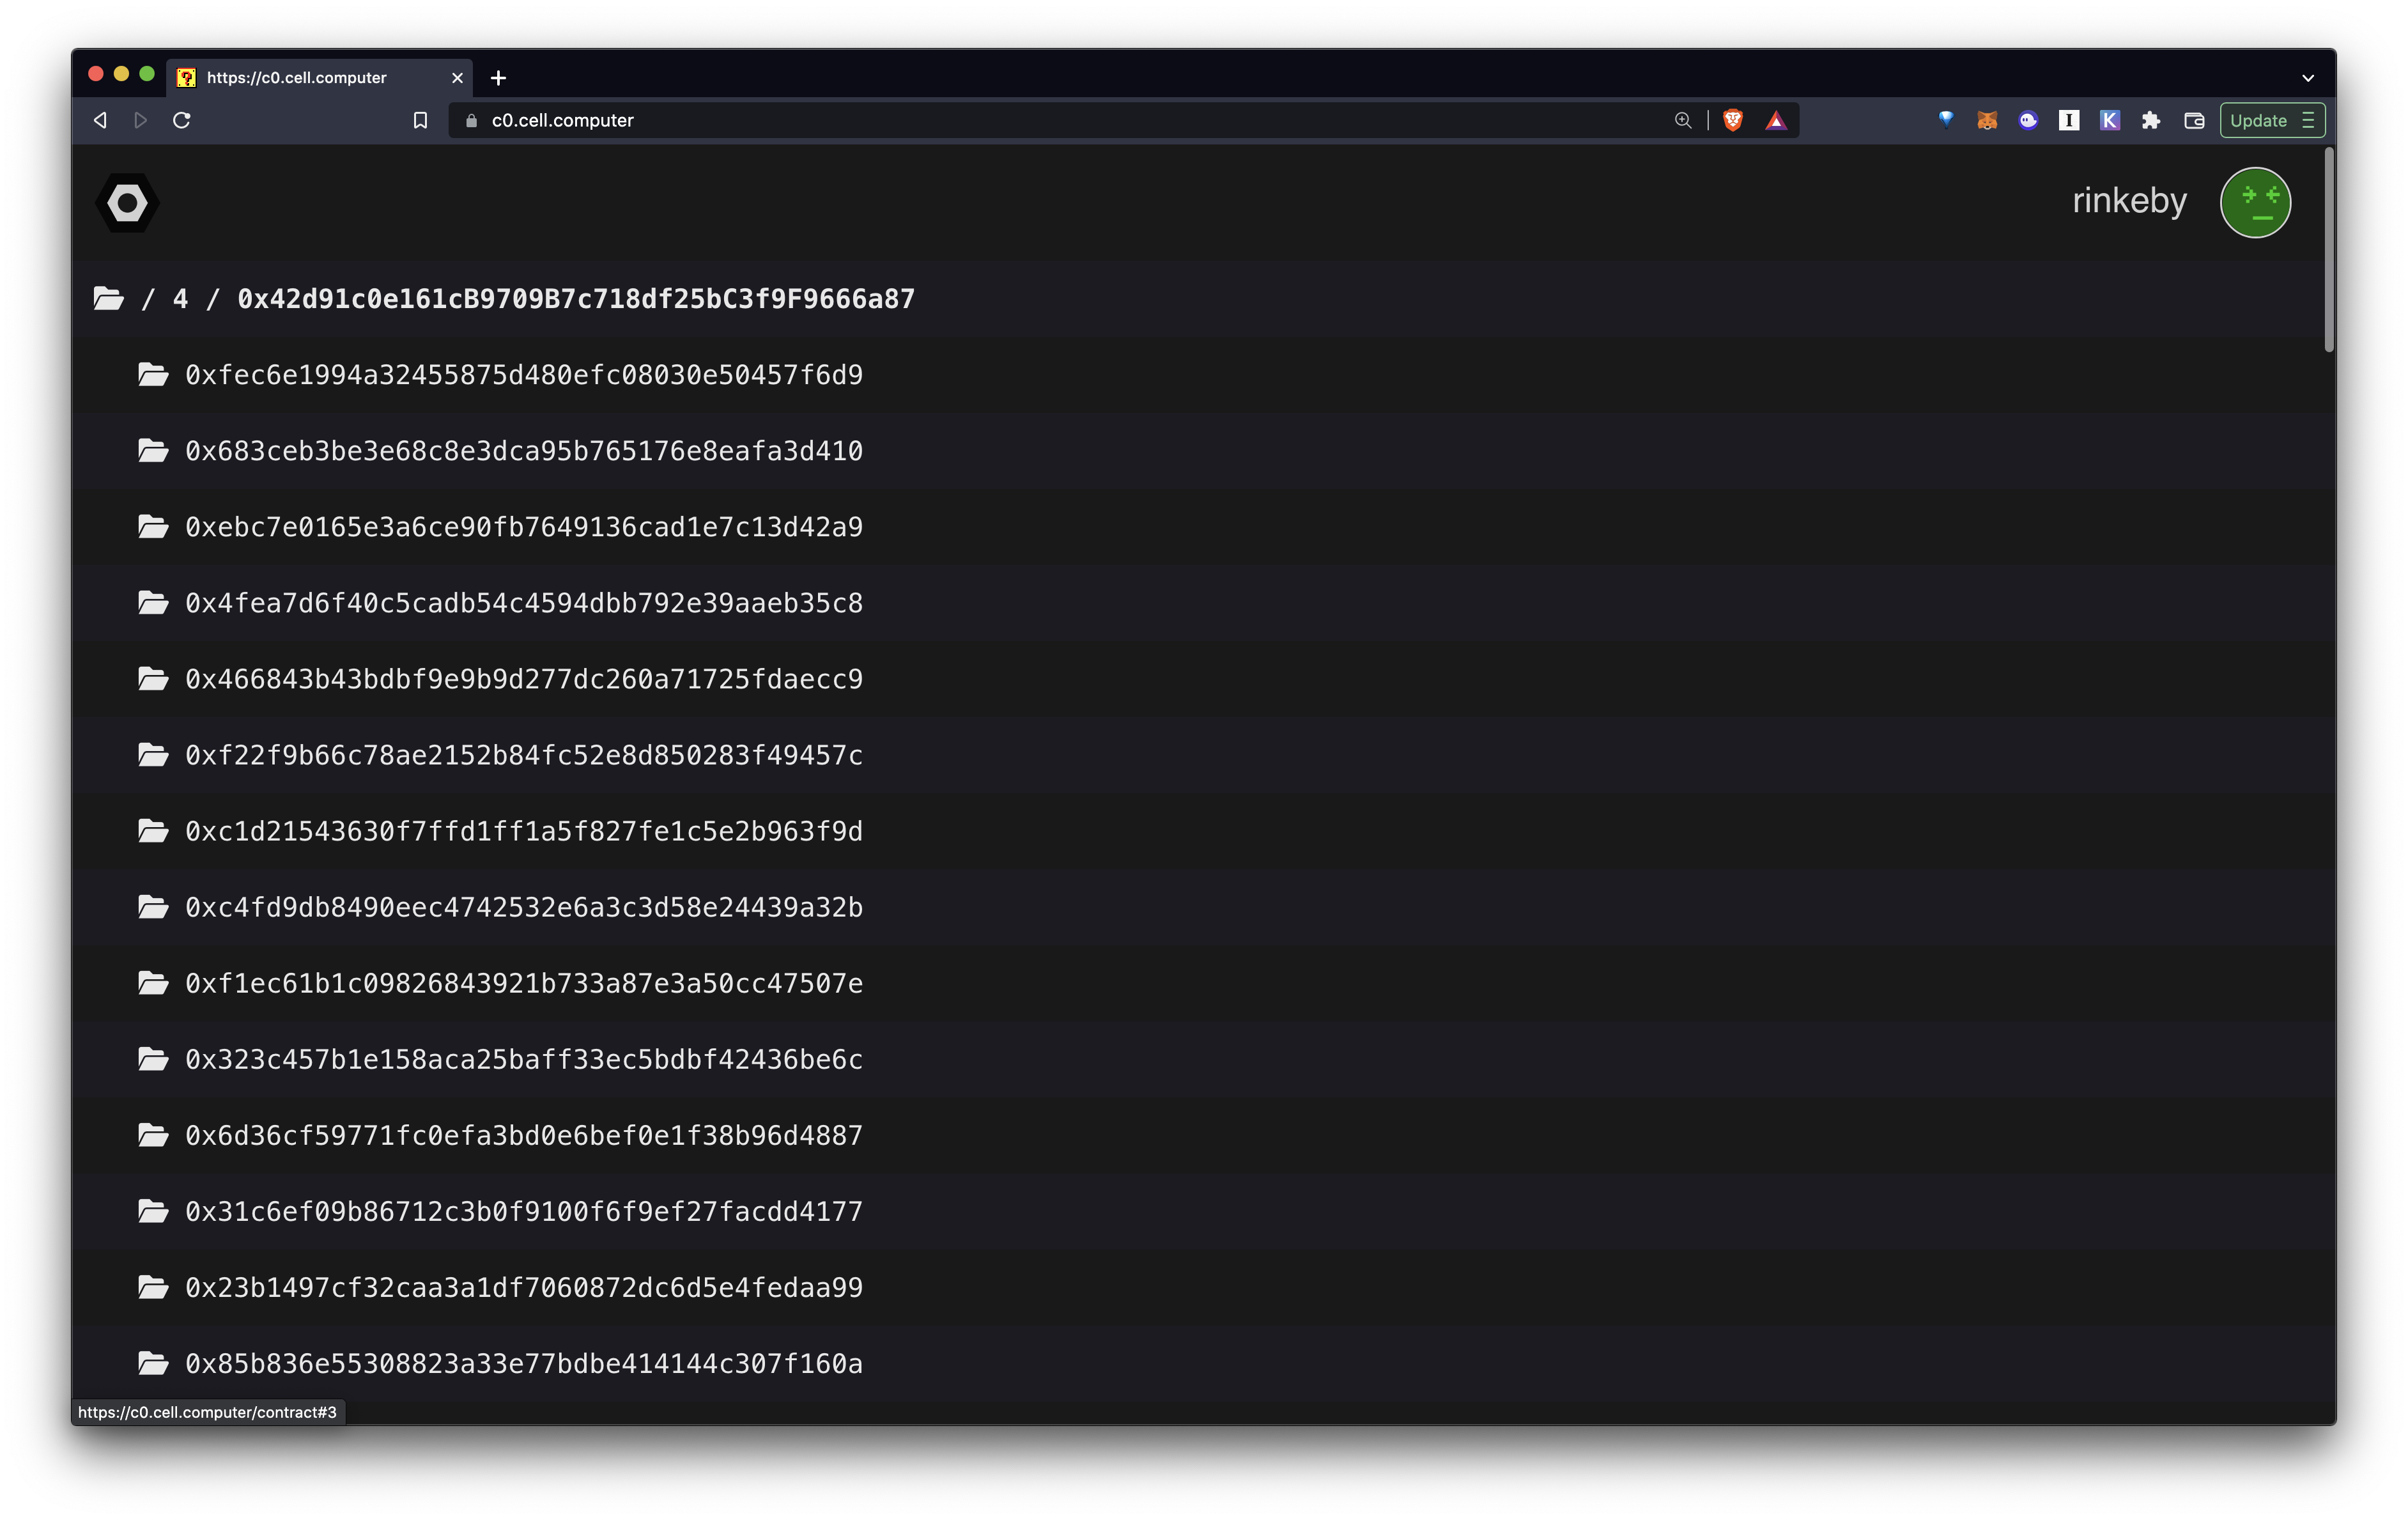2408x1520 pixels.
Task: Click the Brave wallet icon
Action: 2194,120
